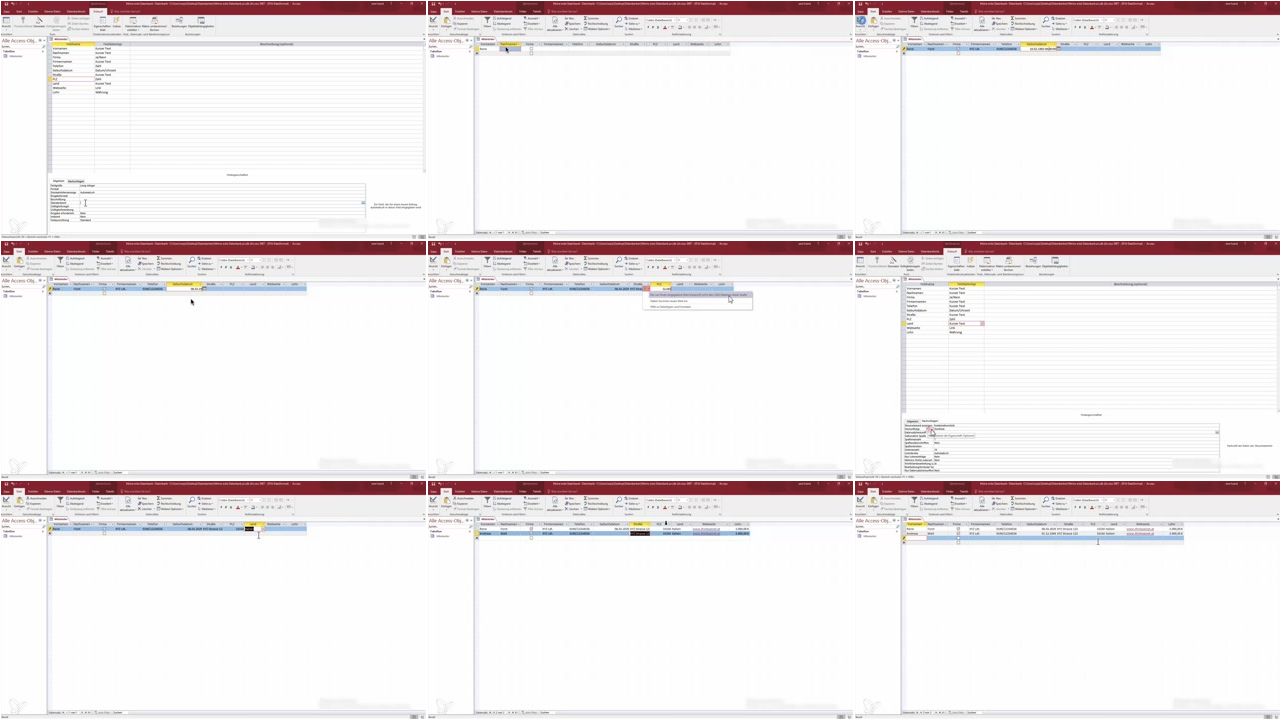The image size is (1281, 720).
Task: Toggle Firma checkbox in center screenshot's Rene row
Action: click(x=531, y=289)
